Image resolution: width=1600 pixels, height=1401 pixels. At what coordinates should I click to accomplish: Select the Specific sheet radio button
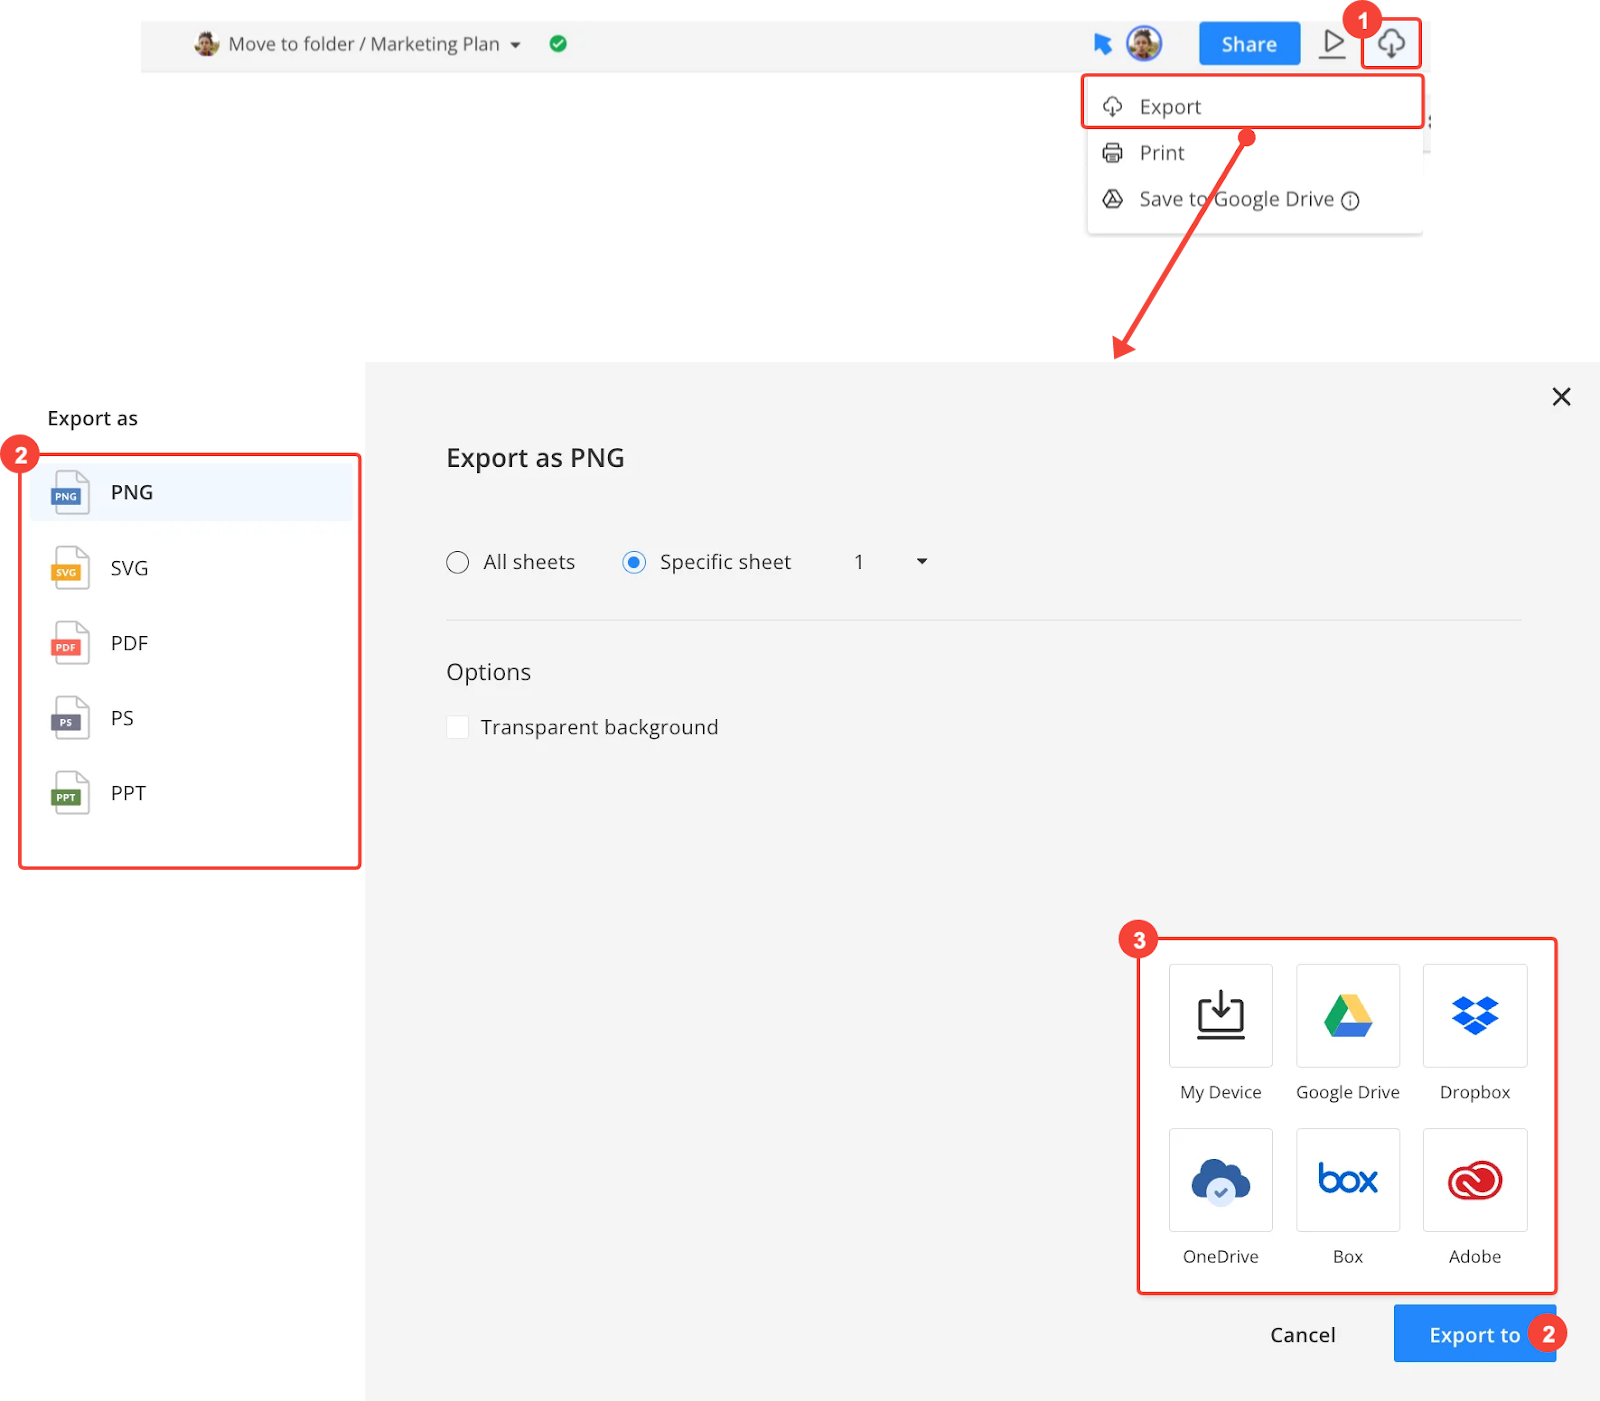click(x=634, y=562)
